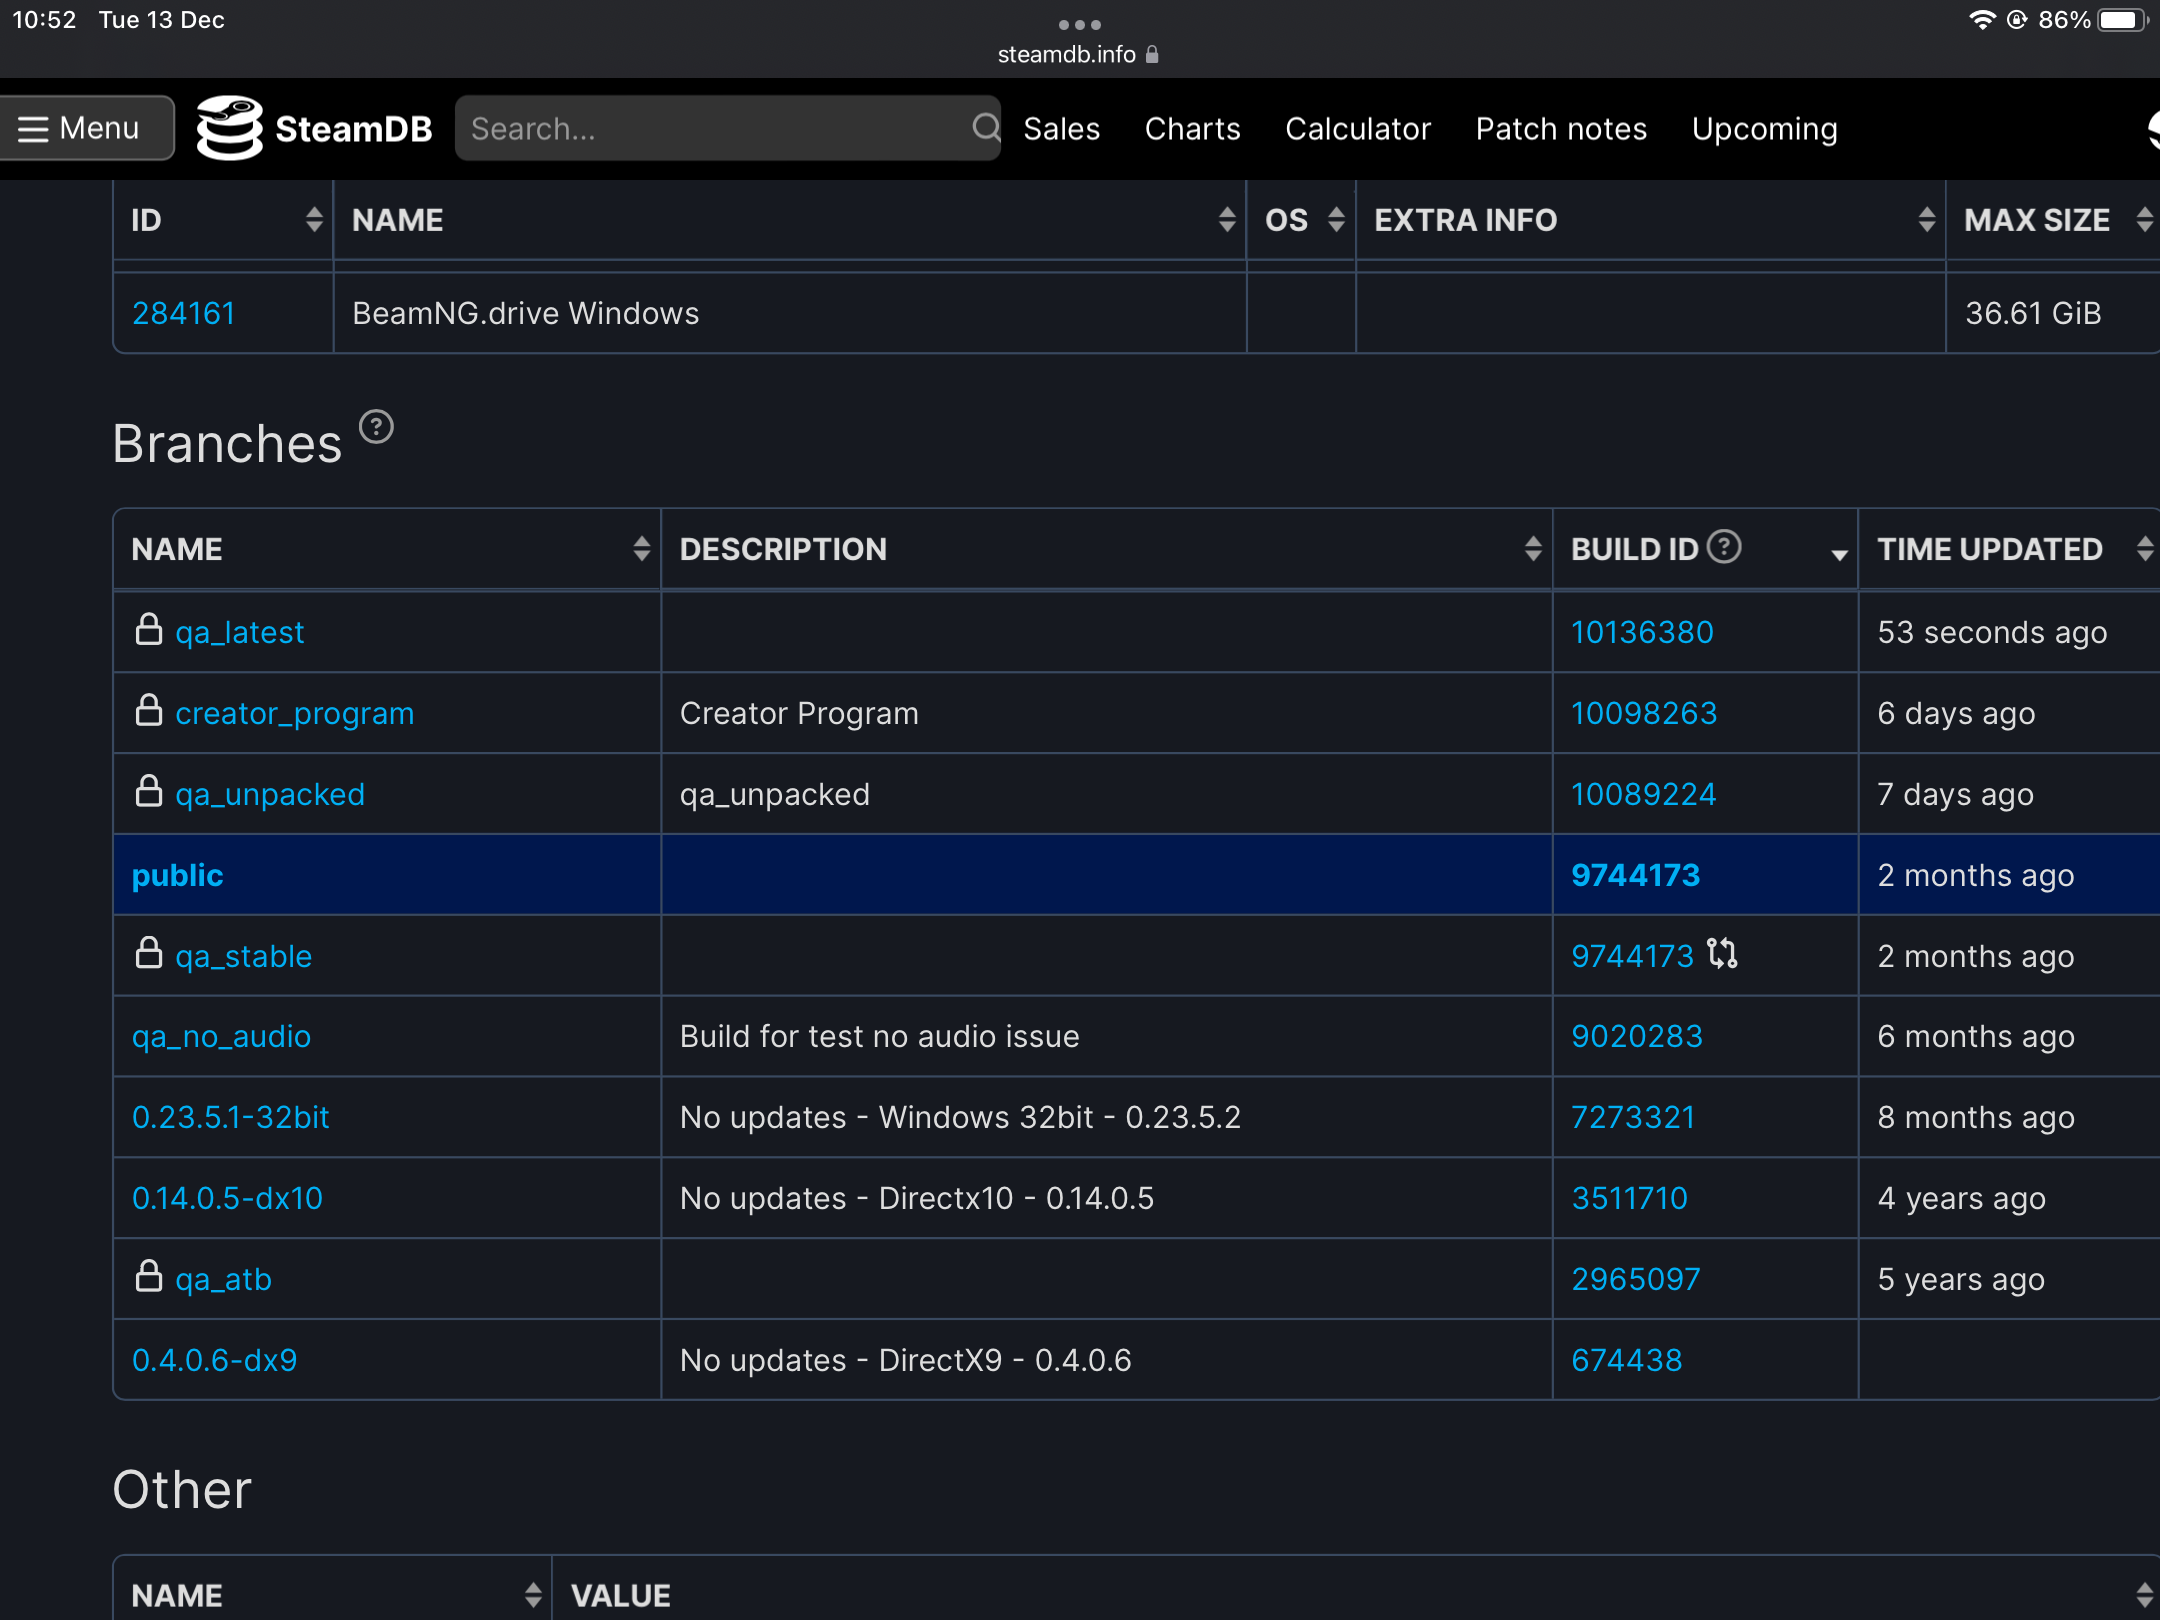Toggle Build ID descending sort arrow
This screenshot has height=1620, width=2160.
[x=1838, y=554]
